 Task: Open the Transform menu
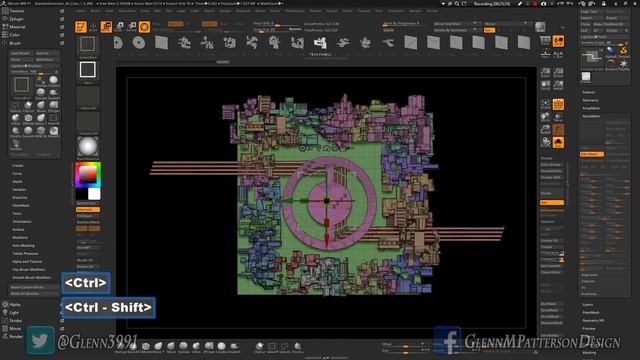click(396, 11)
